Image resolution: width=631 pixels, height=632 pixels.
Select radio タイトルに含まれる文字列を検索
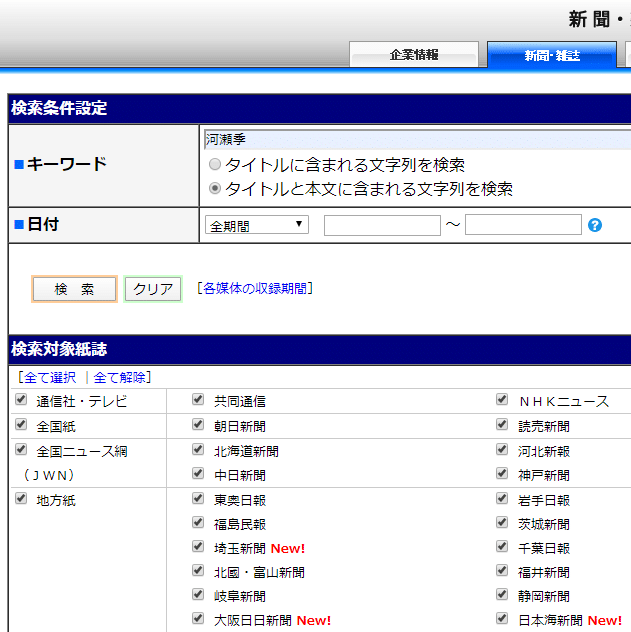215,164
